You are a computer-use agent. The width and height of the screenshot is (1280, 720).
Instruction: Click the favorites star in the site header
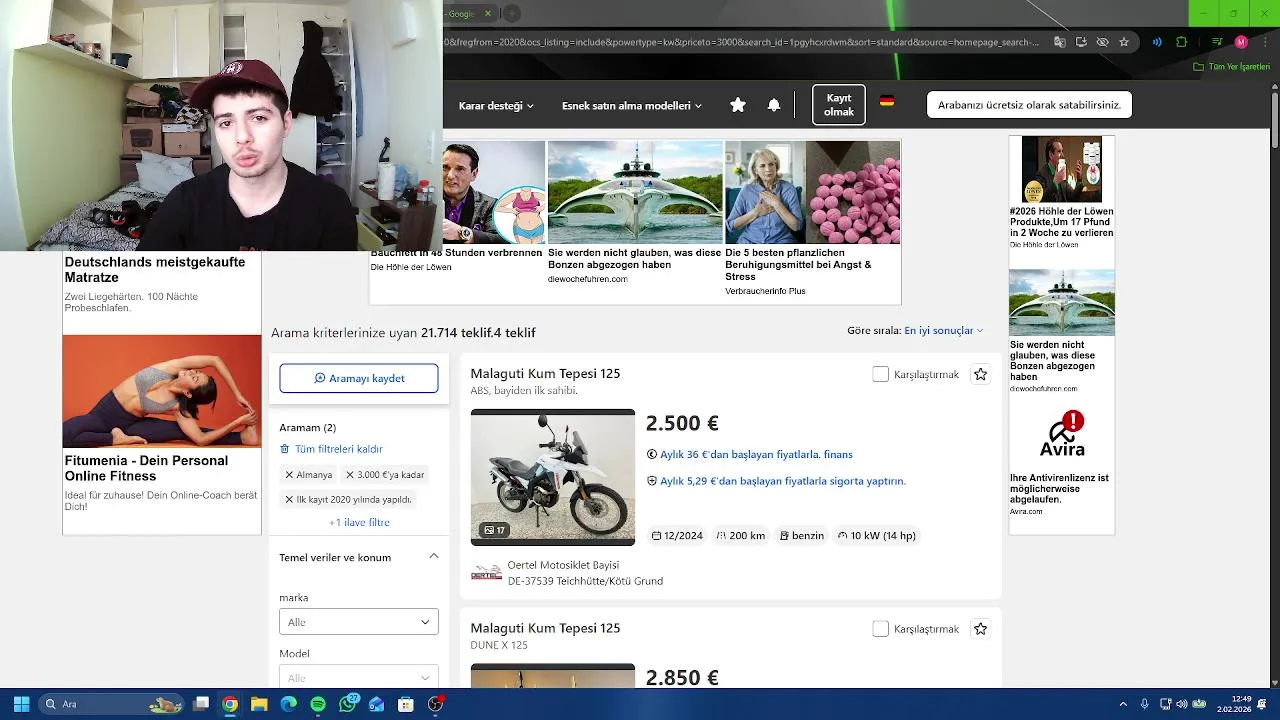click(738, 105)
